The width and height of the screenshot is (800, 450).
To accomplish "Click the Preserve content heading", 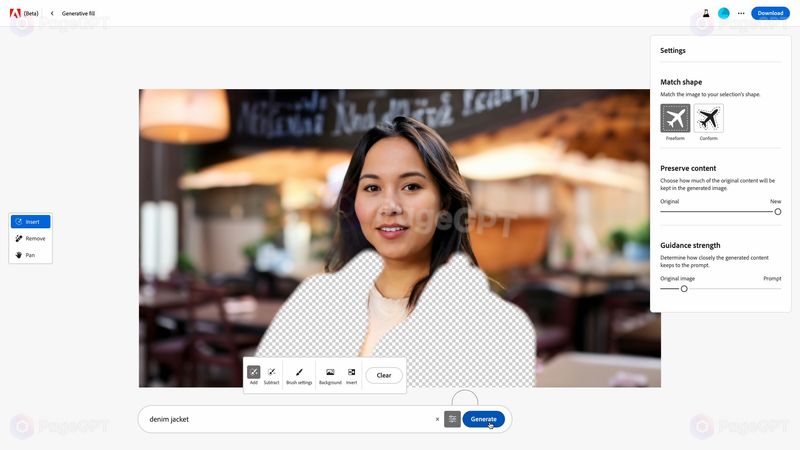I will [x=688, y=168].
